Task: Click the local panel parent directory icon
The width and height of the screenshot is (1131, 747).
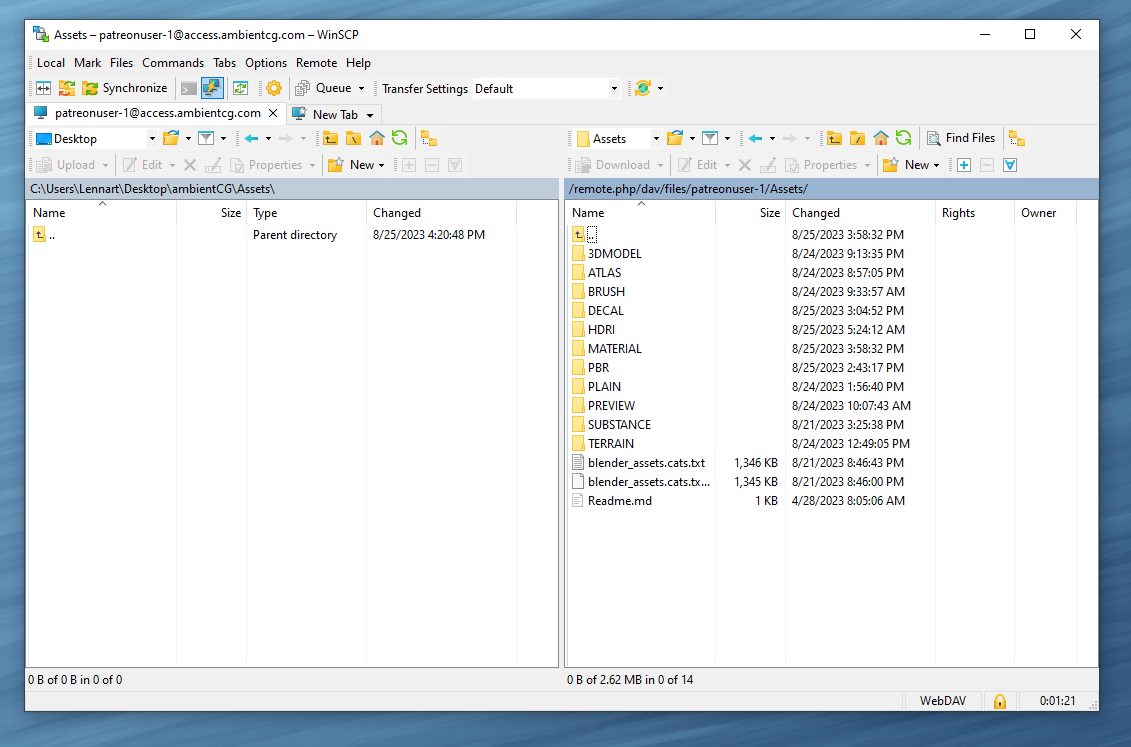Action: coord(330,138)
